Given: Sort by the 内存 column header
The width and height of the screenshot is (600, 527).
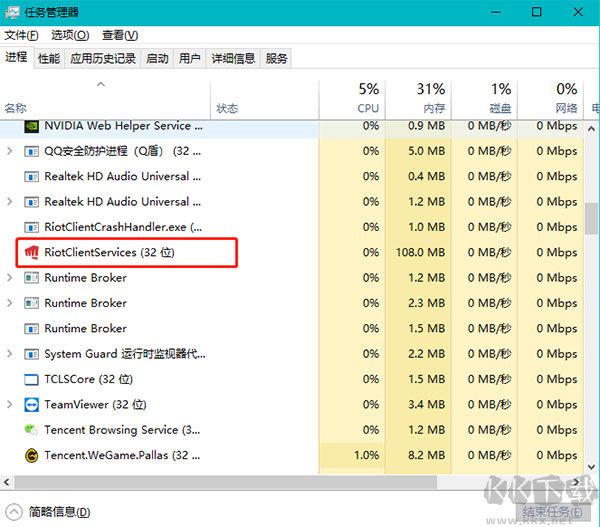Looking at the screenshot, I should [418, 98].
